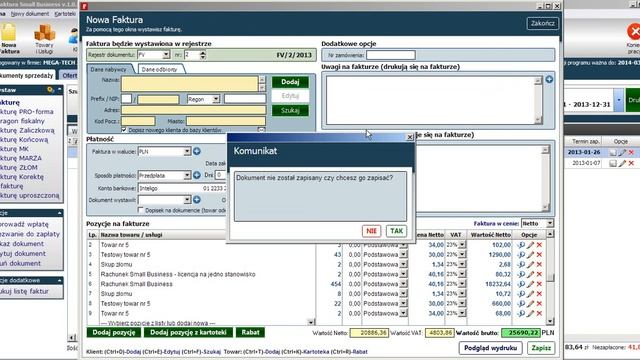The width and height of the screenshot is (640, 360).
Task: Click TAK to save the document
Action: point(396,231)
